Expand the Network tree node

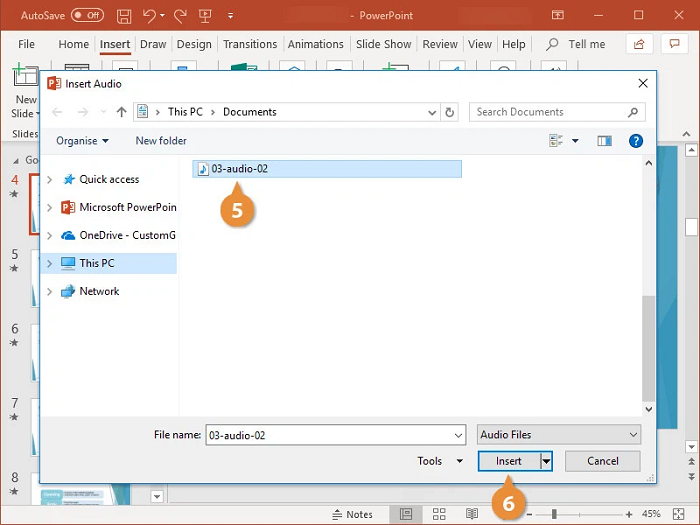click(50, 292)
